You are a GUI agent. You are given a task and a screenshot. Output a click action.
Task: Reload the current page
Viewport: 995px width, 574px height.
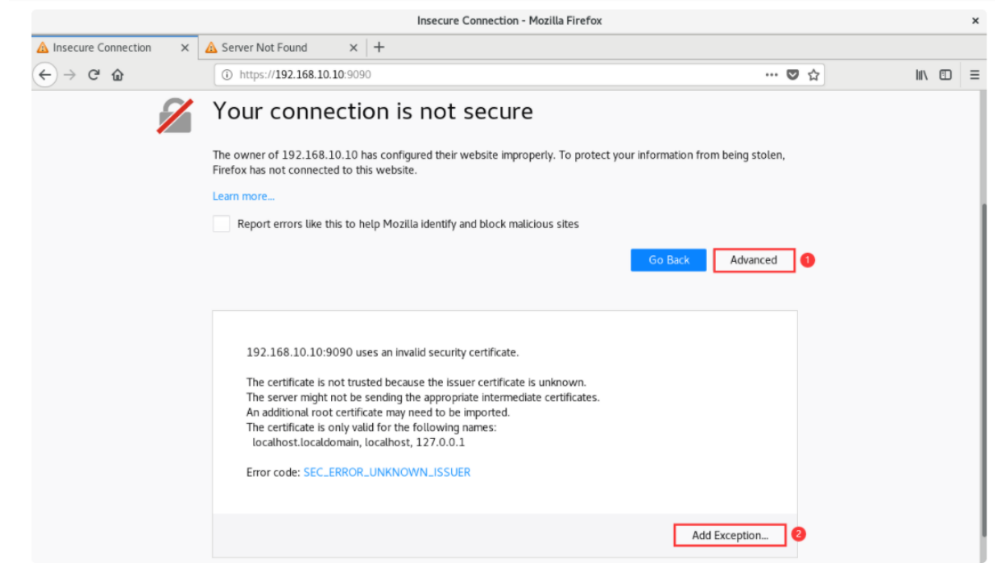point(94,75)
